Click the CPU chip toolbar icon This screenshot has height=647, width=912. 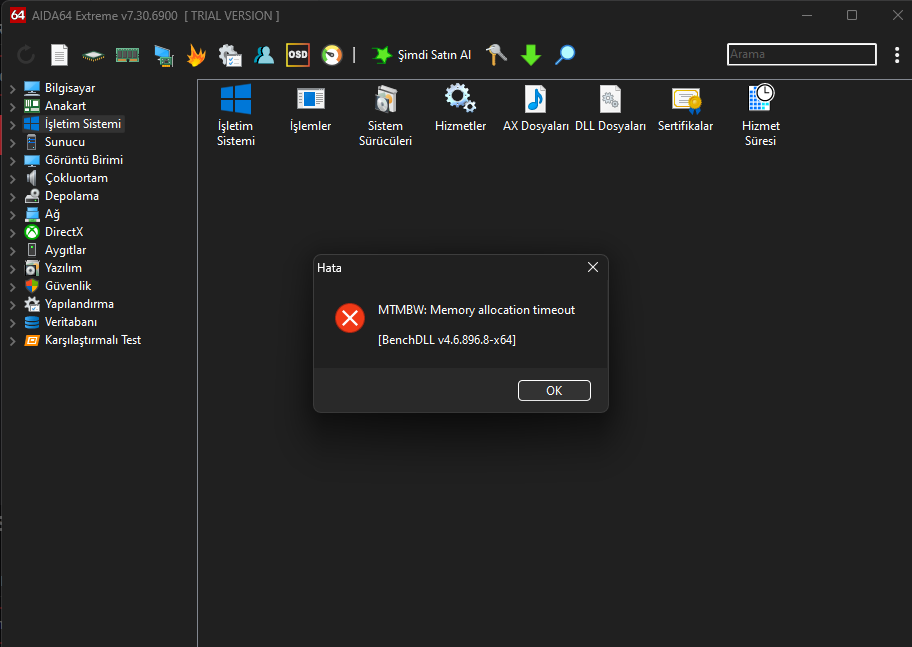coord(93,55)
